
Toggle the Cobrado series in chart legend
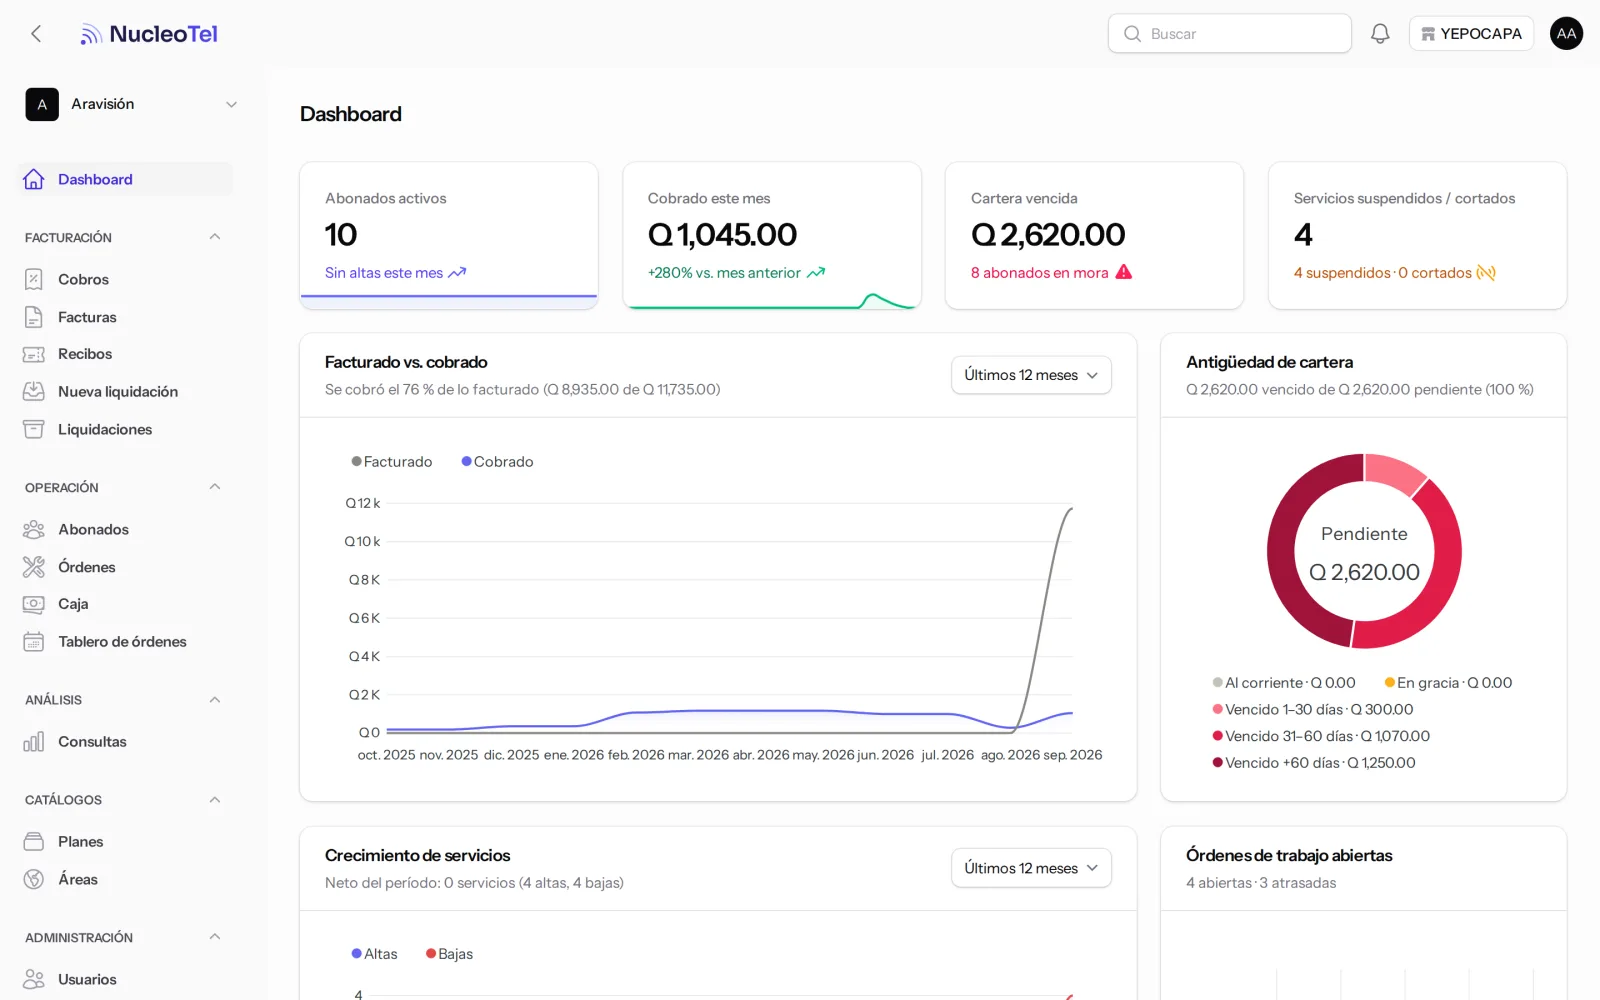(x=497, y=462)
